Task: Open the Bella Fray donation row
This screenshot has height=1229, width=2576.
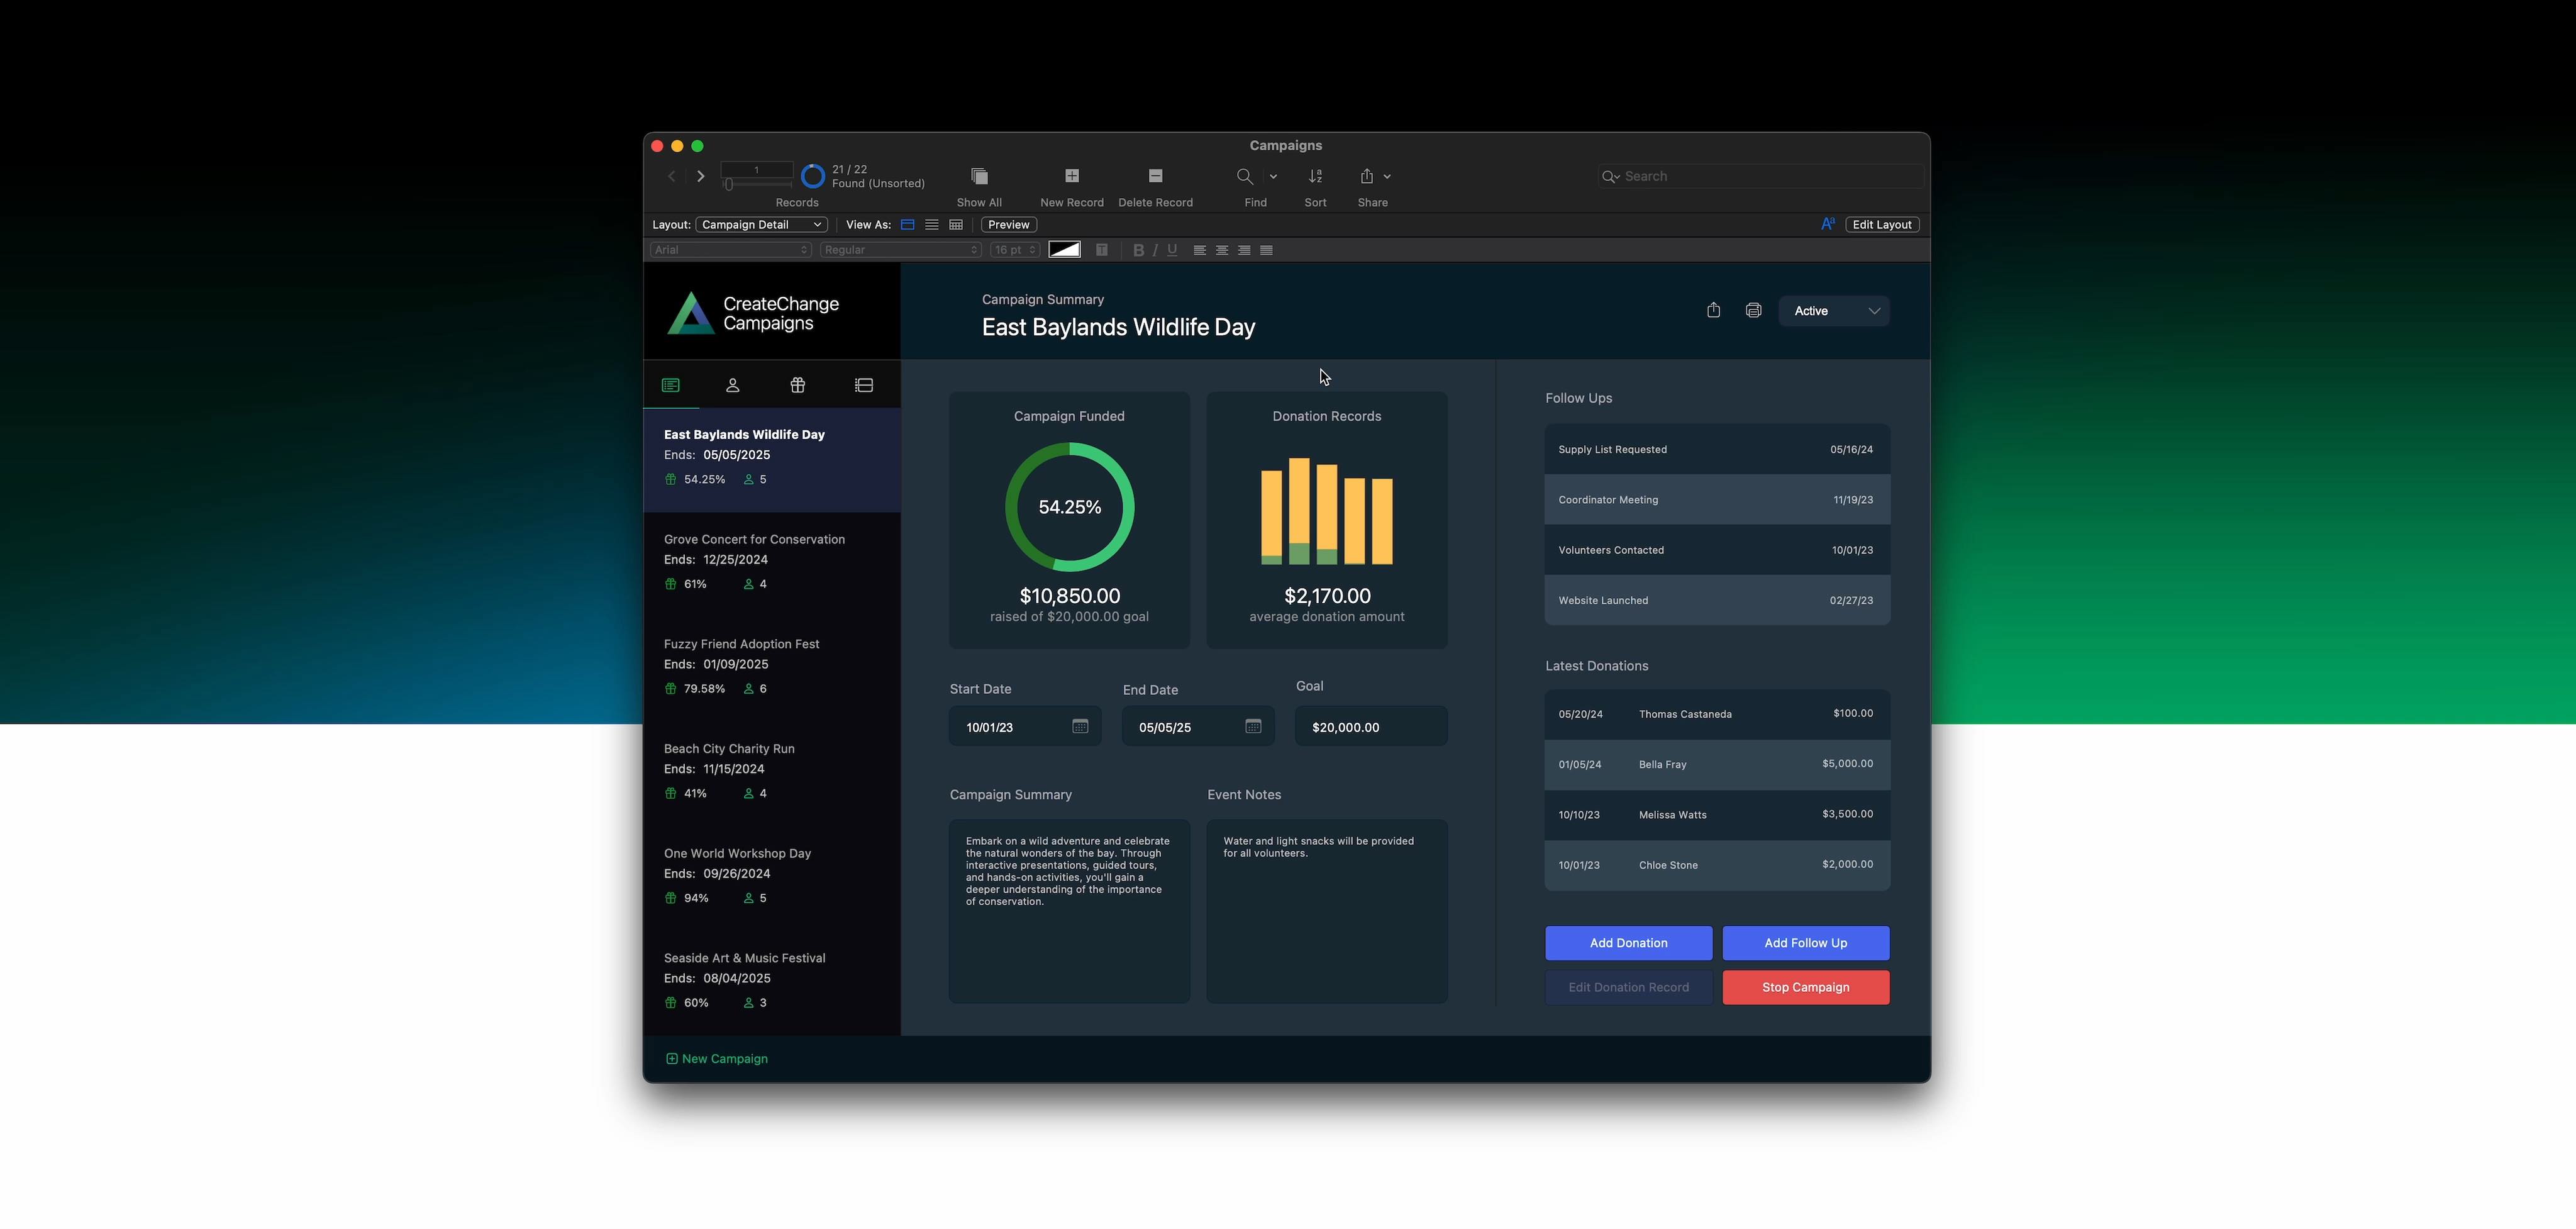Action: [x=1717, y=764]
